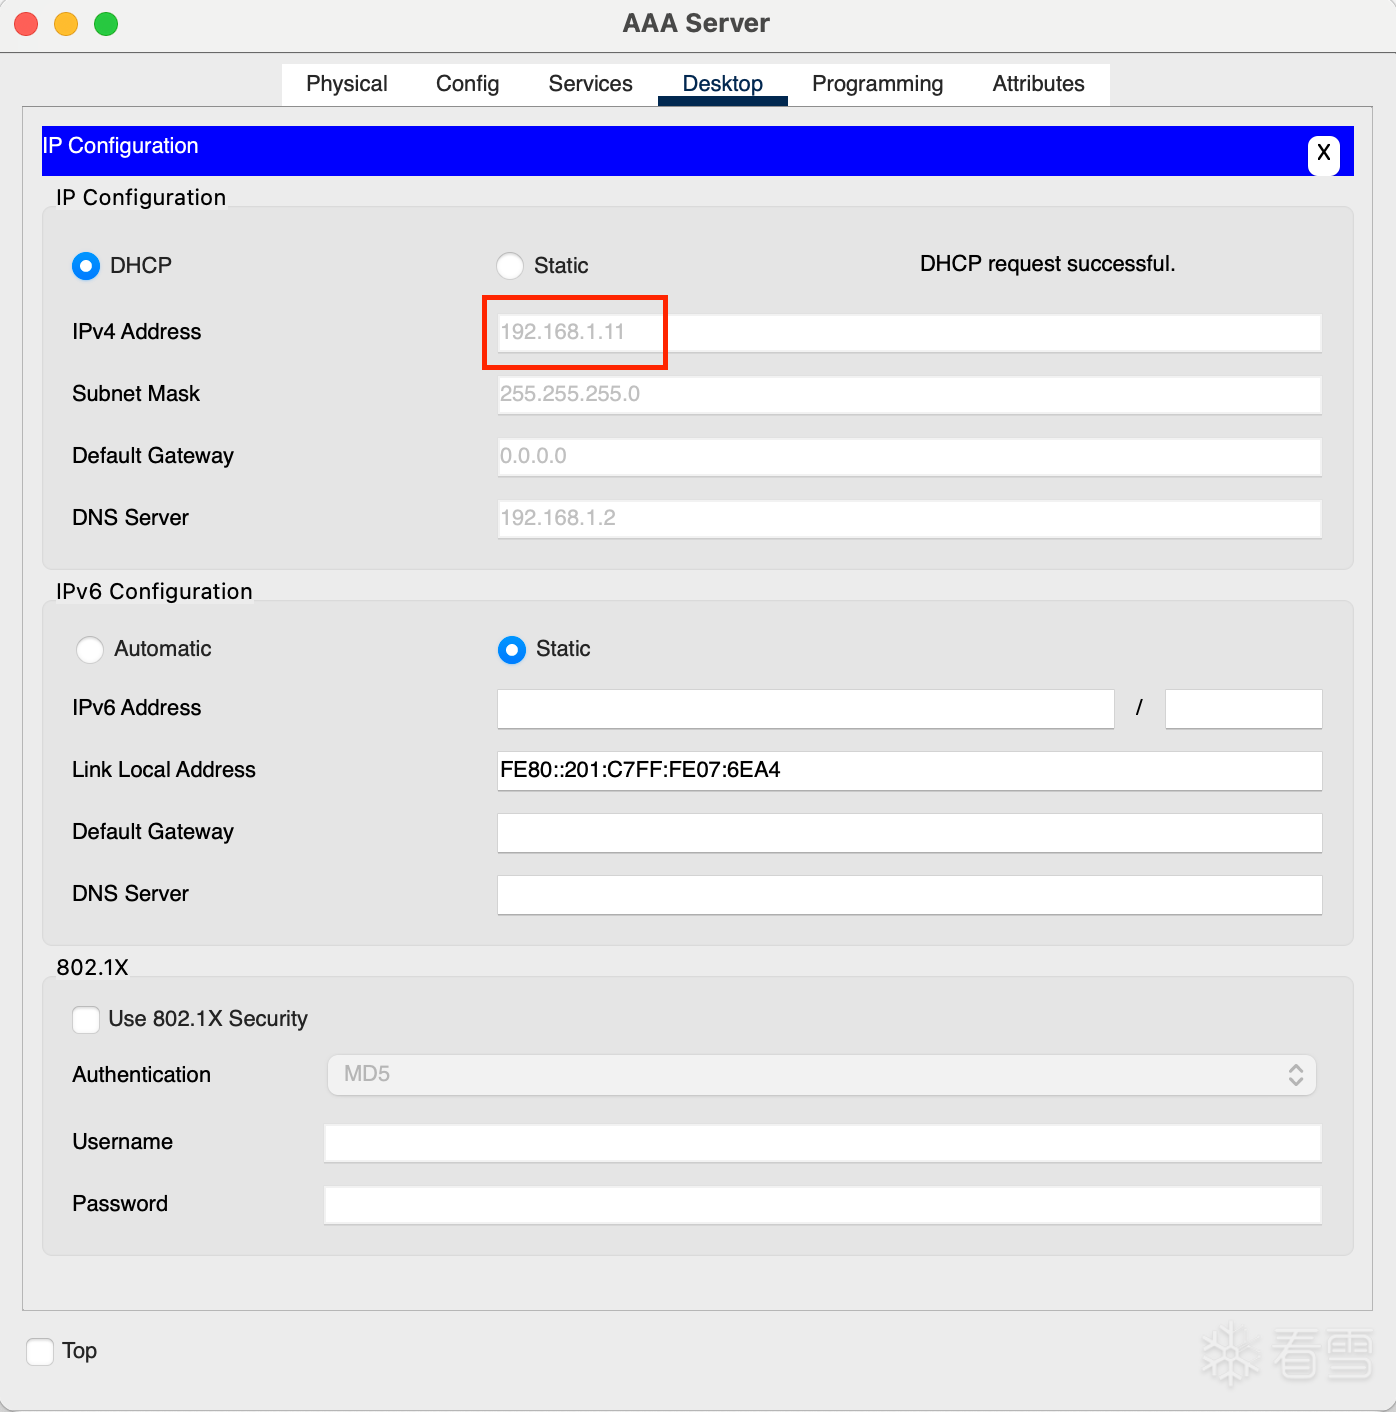Viewport: 1396px width, 1412px height.
Task: Click the IPv6 DNS Server field
Action: (910, 895)
